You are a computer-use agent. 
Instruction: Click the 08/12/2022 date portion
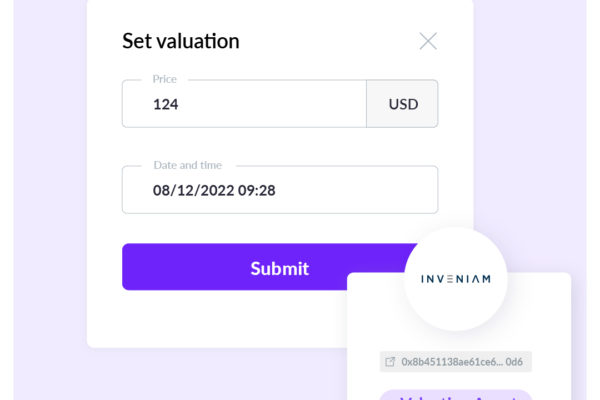pyautogui.click(x=193, y=190)
